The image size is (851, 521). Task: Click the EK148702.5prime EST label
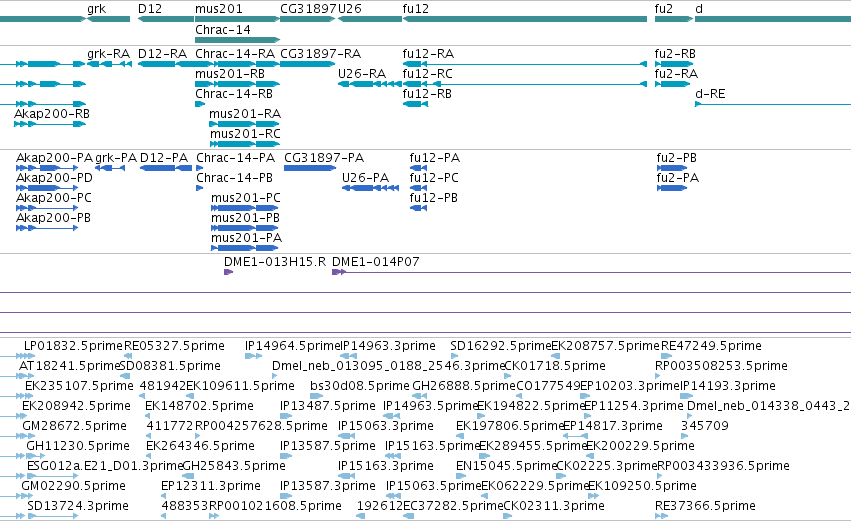pos(199,406)
